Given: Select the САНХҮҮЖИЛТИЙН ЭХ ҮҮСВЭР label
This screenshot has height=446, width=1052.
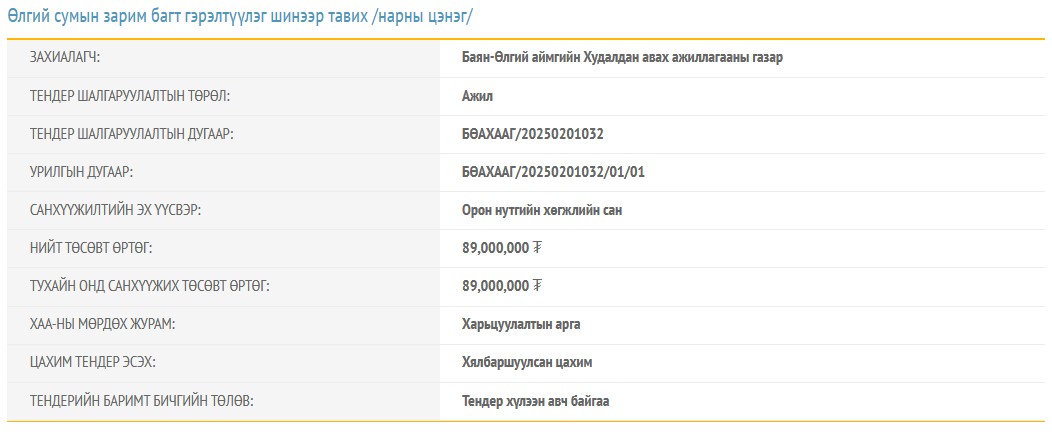Looking at the screenshot, I should 123,210.
